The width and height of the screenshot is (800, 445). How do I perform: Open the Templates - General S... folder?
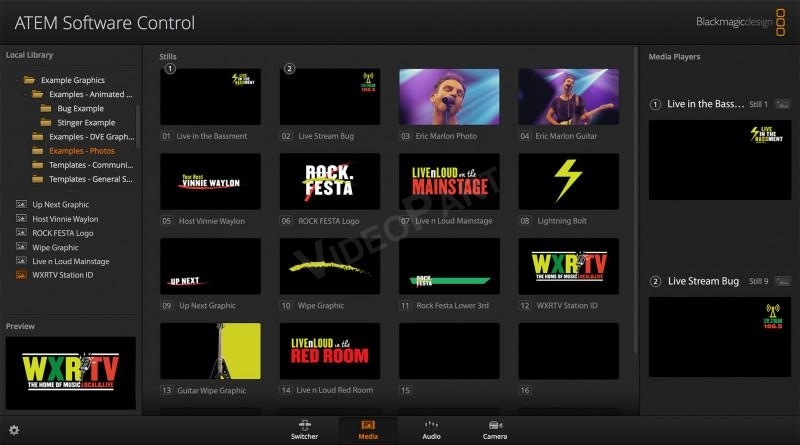click(x=83, y=179)
